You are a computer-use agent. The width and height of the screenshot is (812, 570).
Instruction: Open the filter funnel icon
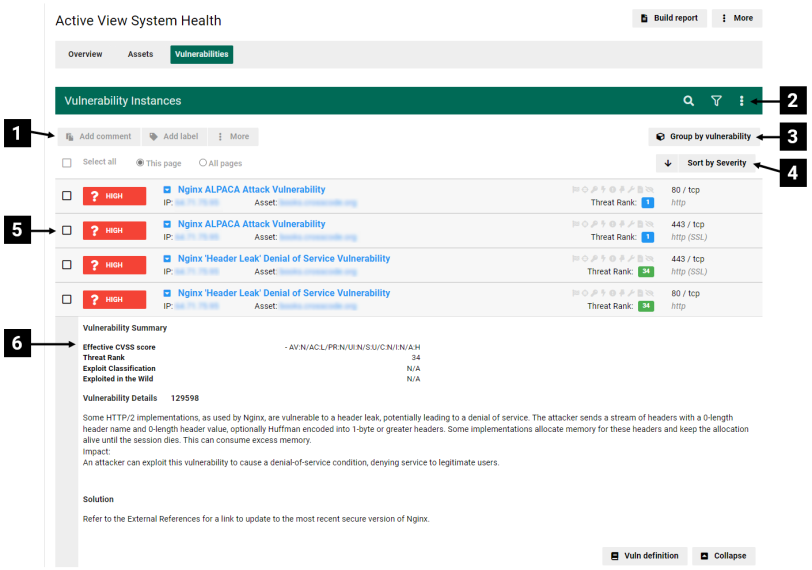coord(716,101)
